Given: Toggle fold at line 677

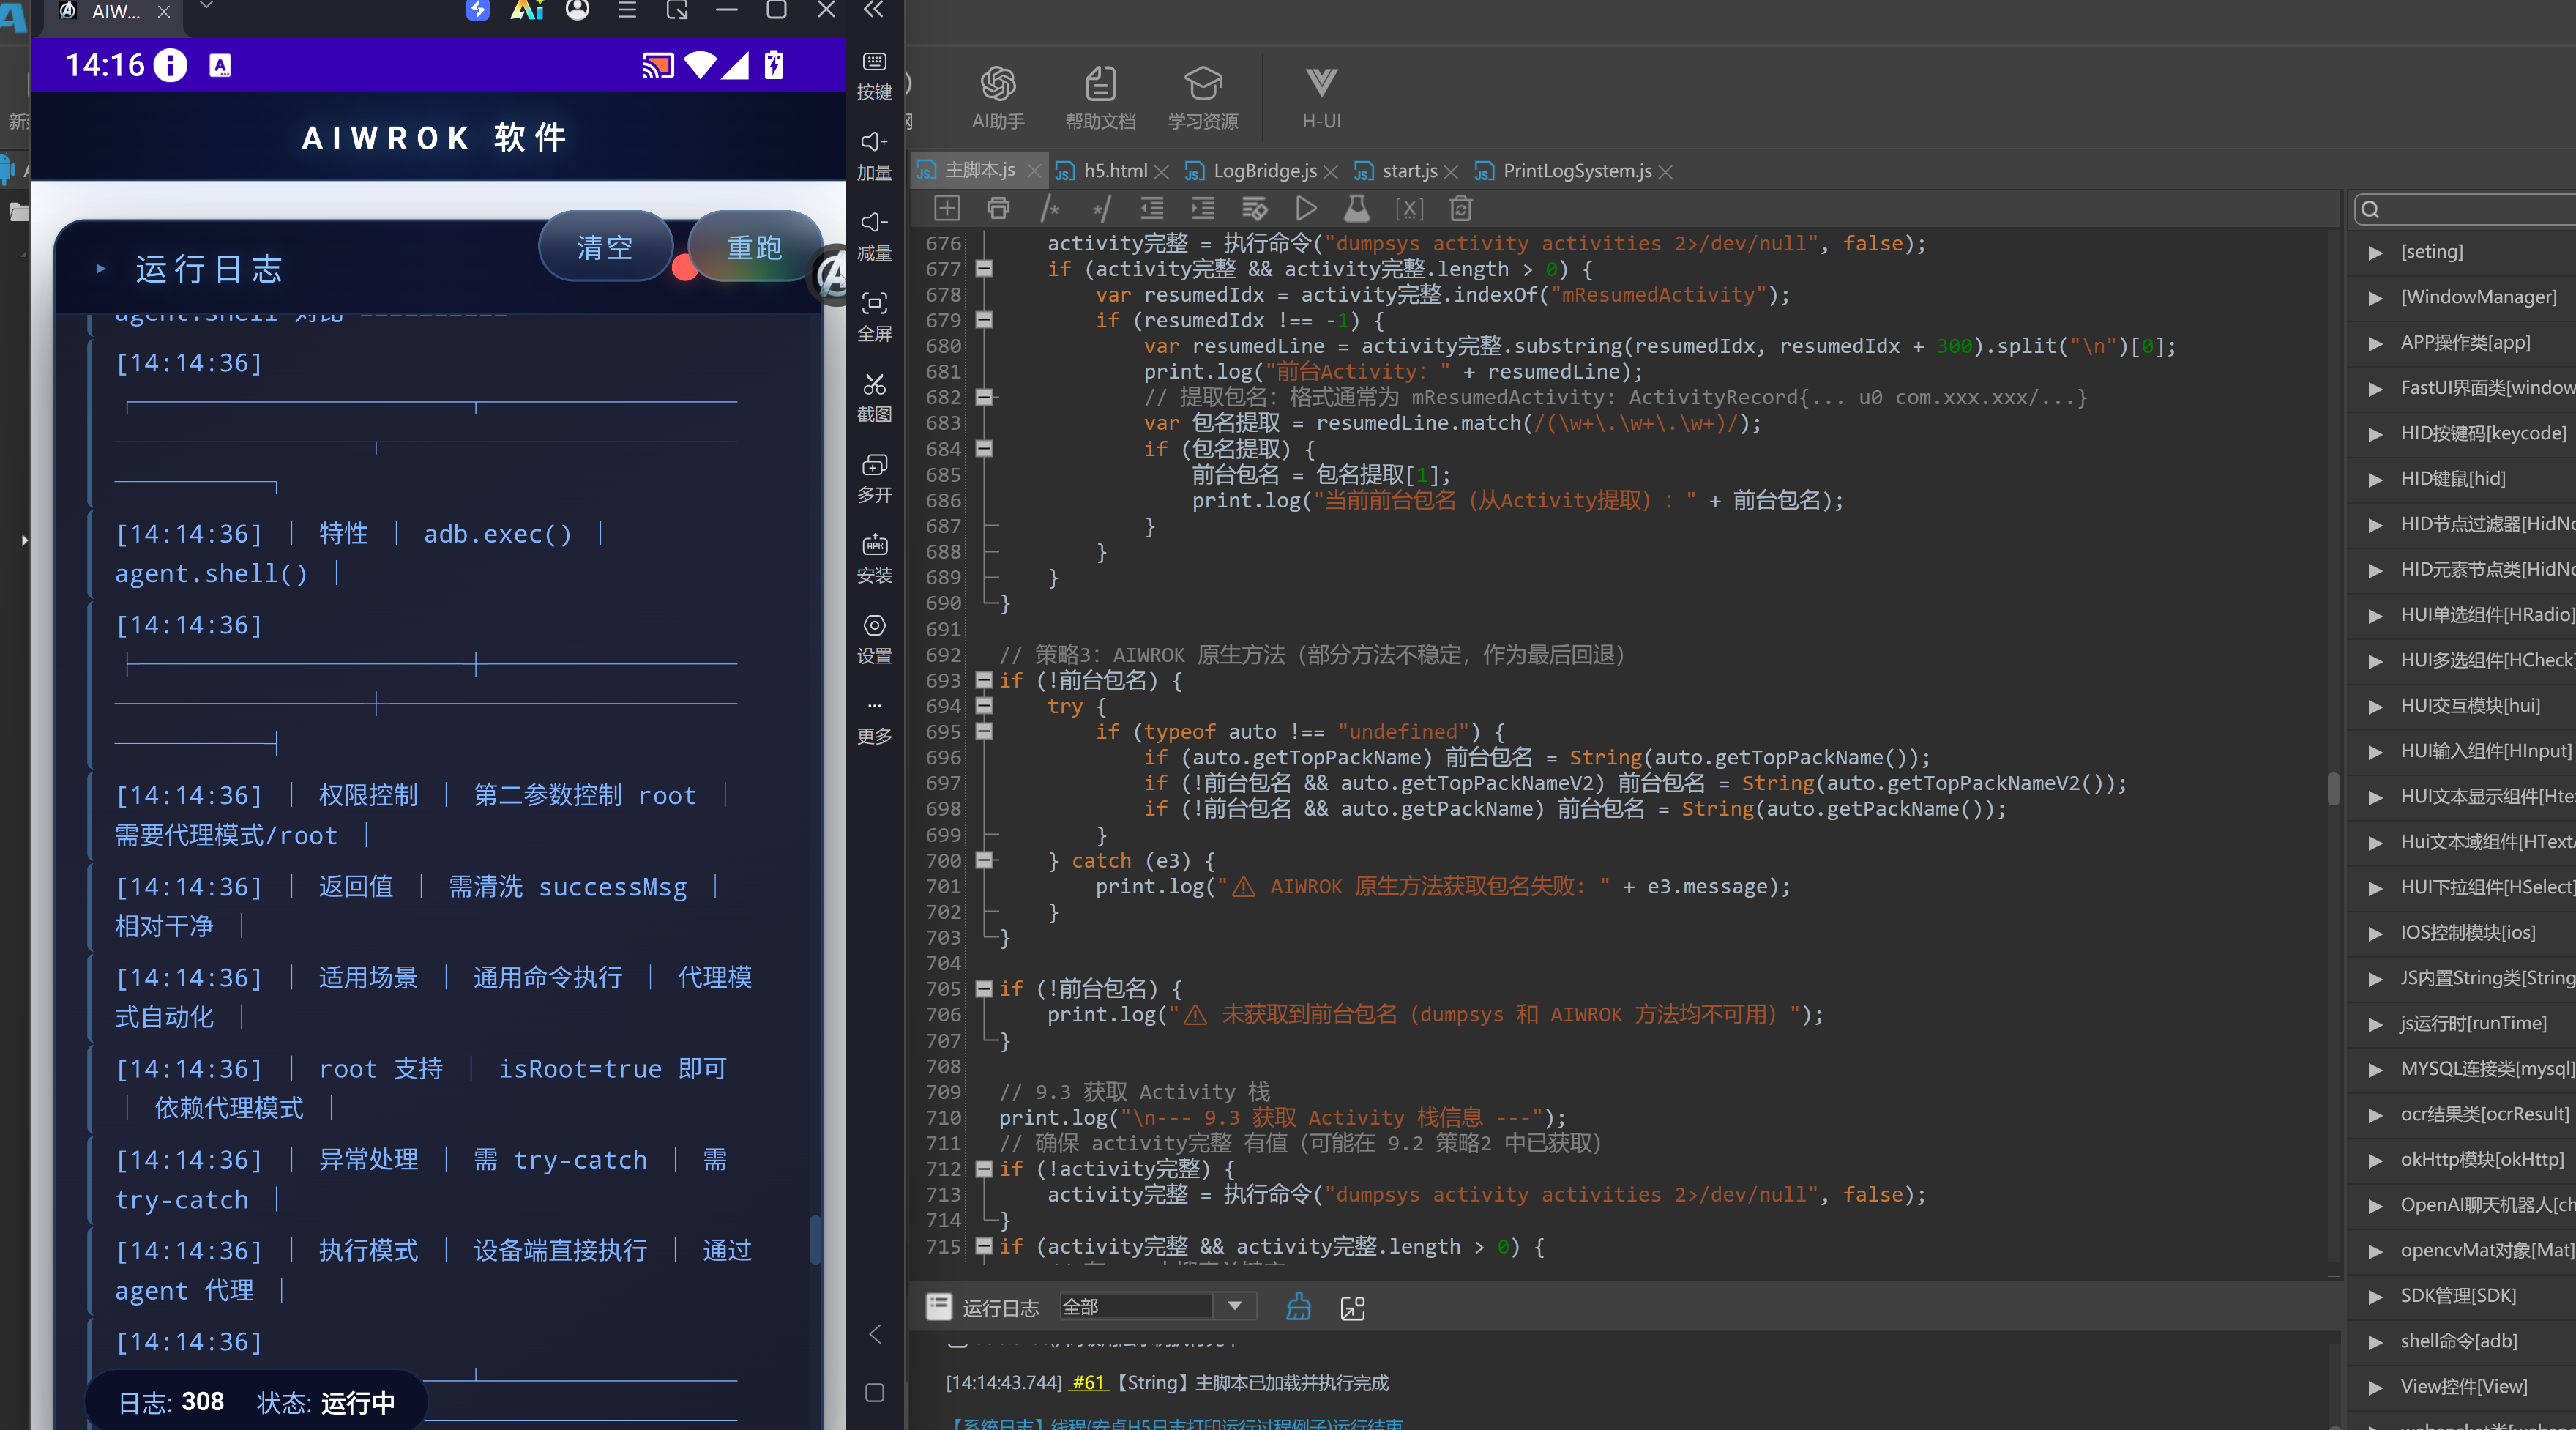Looking at the screenshot, I should 984,268.
